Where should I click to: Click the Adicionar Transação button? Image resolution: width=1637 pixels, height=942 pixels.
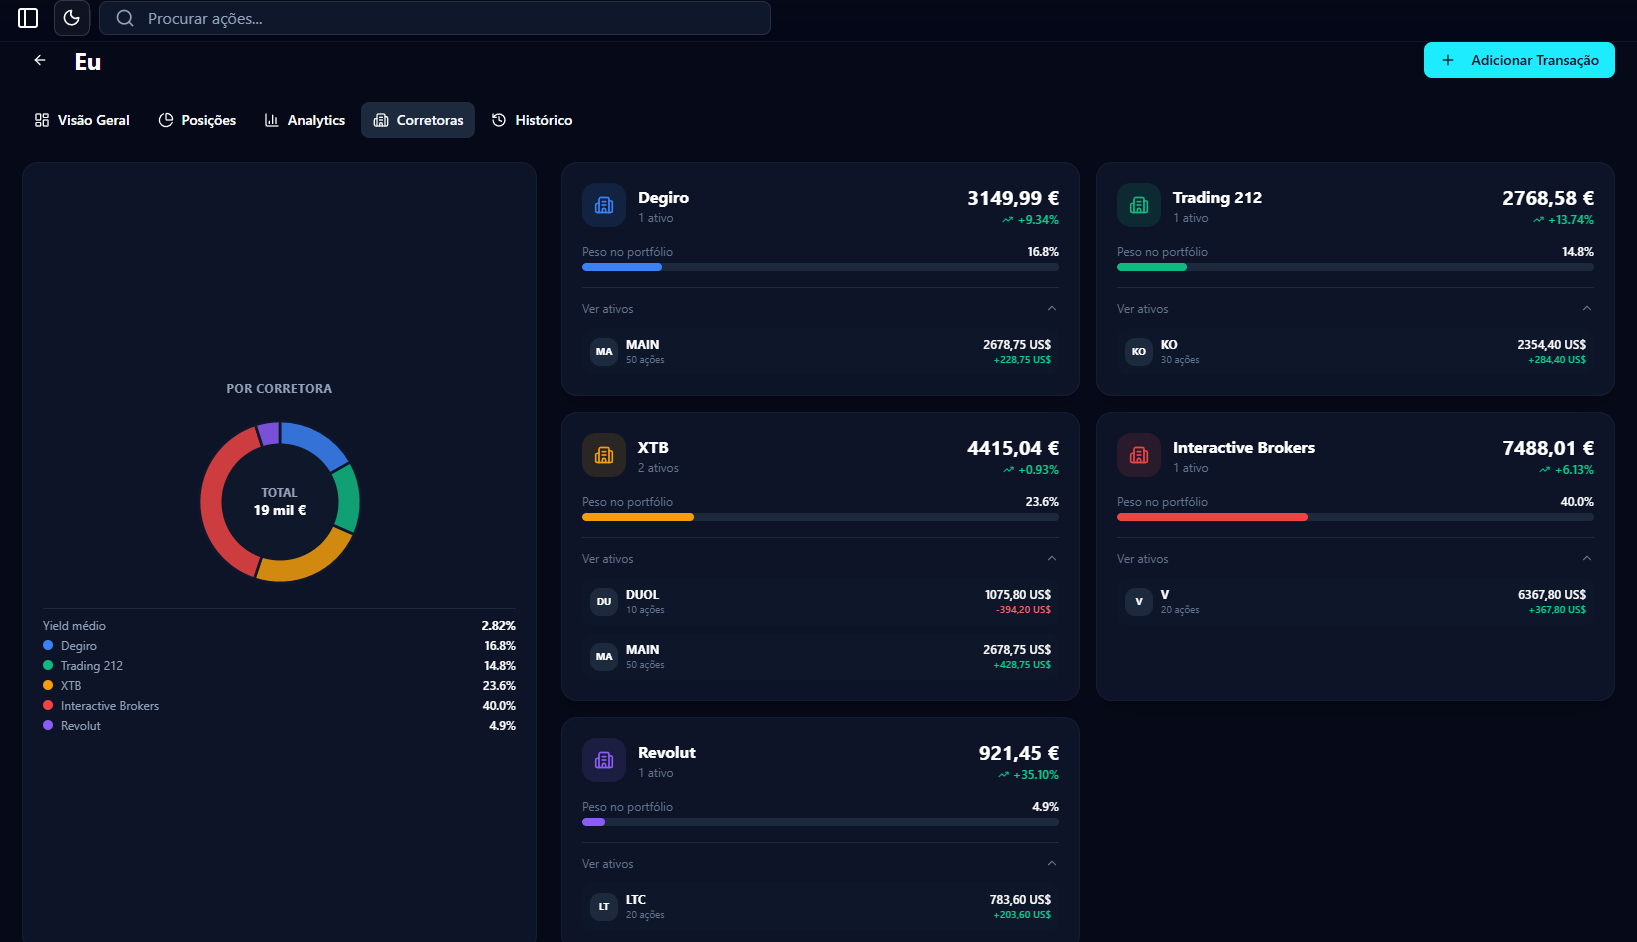coord(1519,60)
